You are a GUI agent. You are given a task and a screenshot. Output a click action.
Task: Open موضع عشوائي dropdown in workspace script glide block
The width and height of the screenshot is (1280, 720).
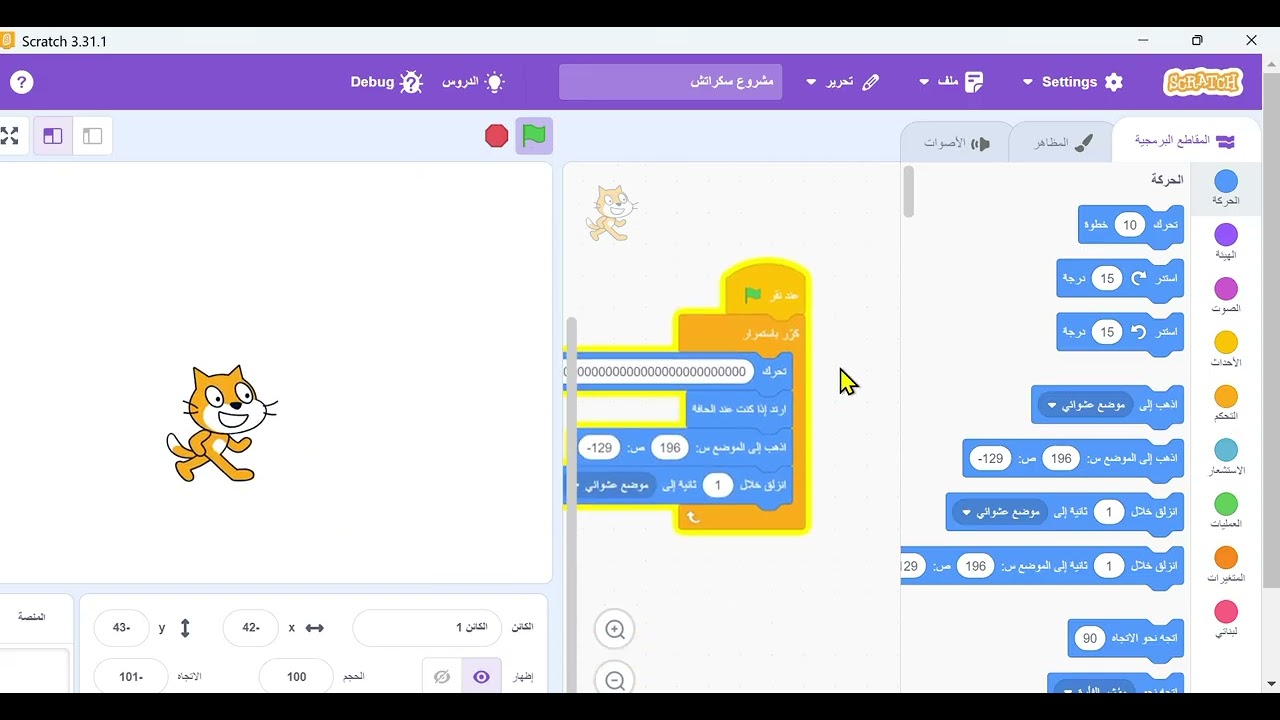point(613,486)
